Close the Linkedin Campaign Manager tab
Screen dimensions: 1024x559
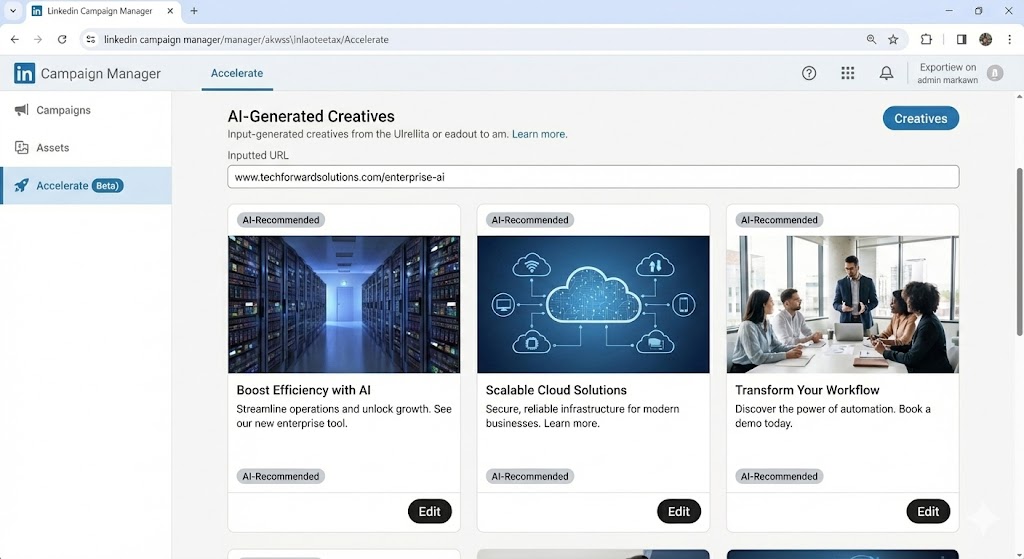pos(170,11)
